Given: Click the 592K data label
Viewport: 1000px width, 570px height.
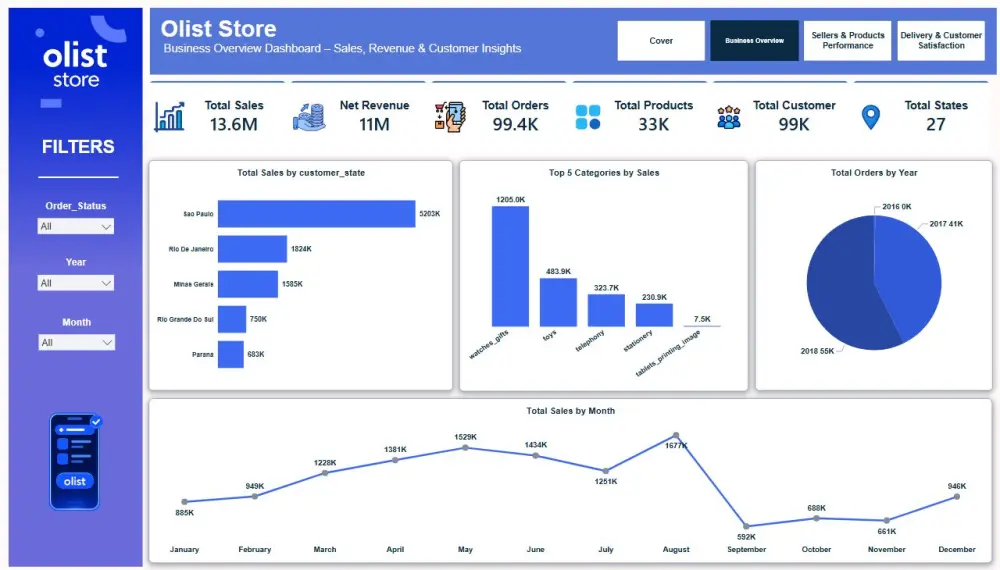Looking at the screenshot, I should coord(746,537).
